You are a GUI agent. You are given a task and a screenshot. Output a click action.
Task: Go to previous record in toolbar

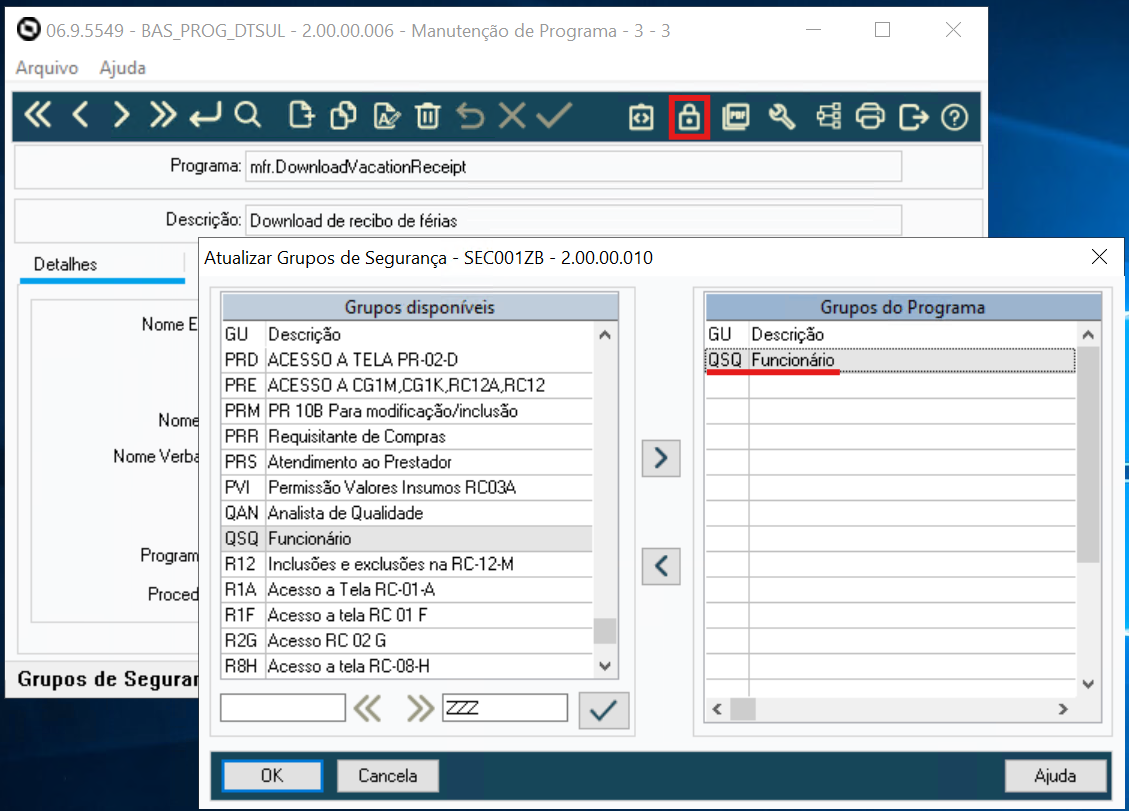80,115
